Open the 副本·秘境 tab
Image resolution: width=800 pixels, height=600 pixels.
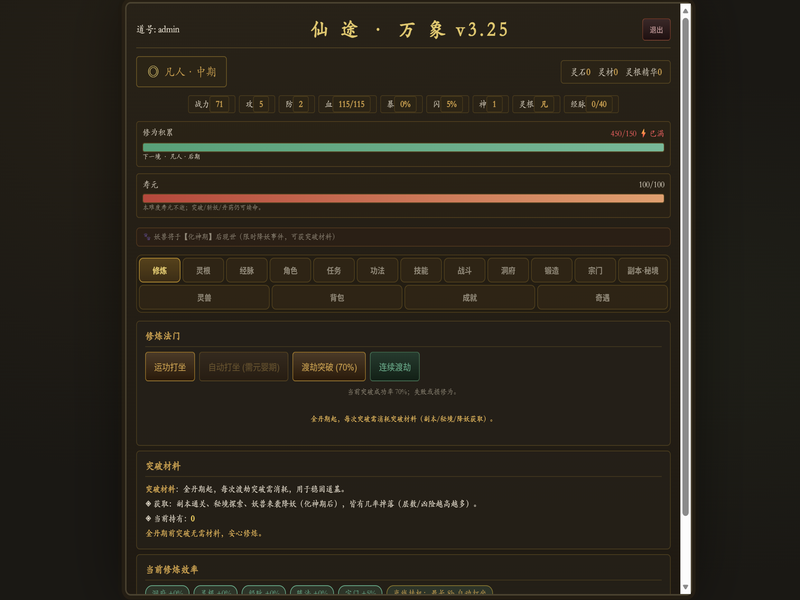(643, 270)
